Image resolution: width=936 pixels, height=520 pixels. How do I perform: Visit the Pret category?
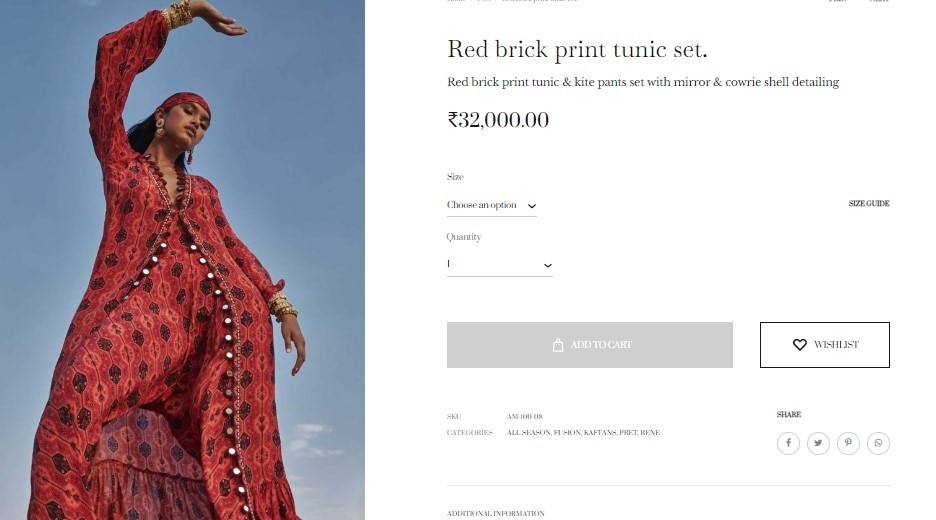click(x=628, y=433)
